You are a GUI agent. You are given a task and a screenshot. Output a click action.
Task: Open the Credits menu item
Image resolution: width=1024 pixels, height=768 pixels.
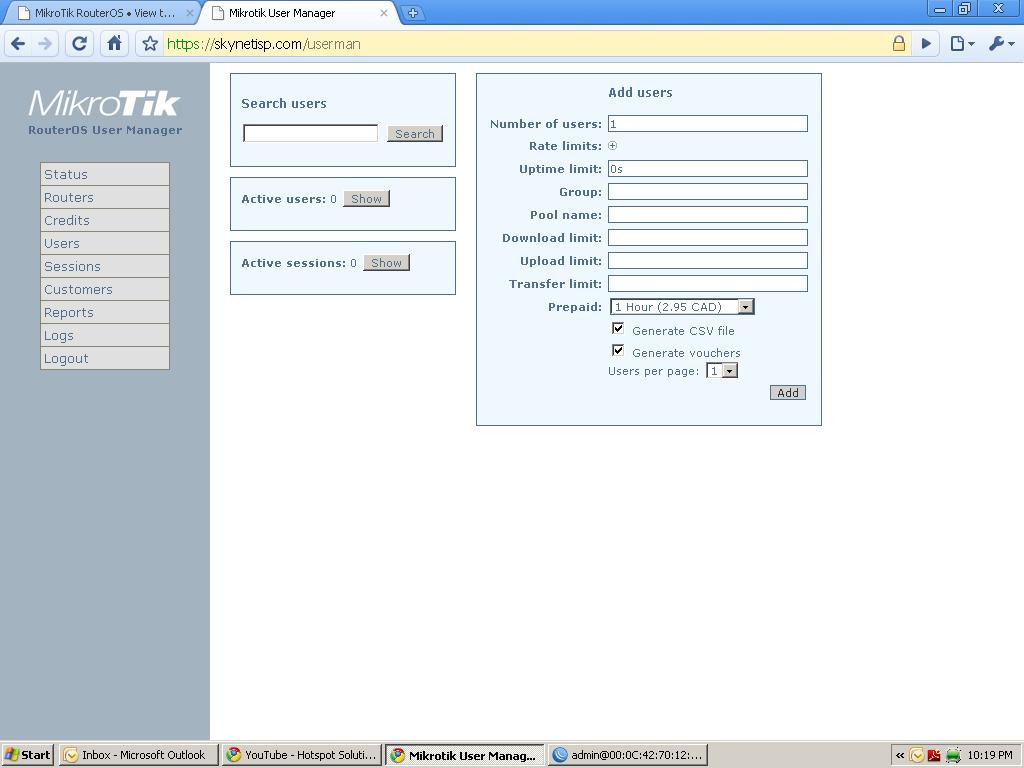105,220
